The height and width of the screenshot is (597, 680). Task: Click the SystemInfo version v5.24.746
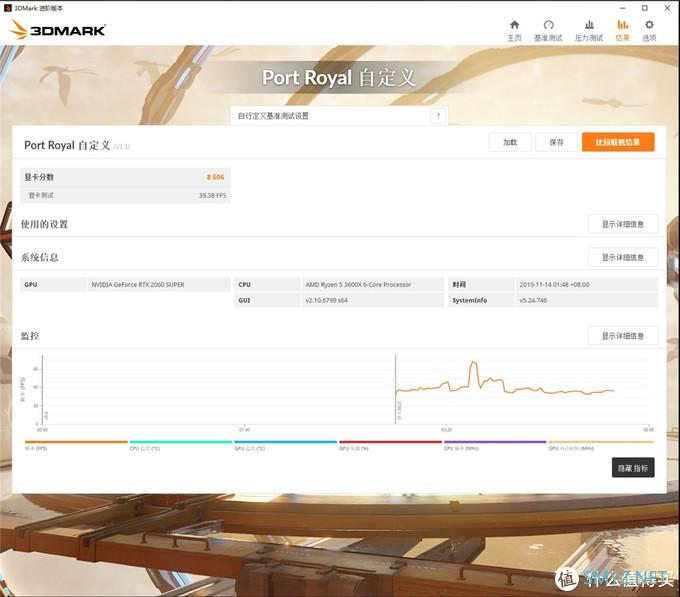point(533,300)
